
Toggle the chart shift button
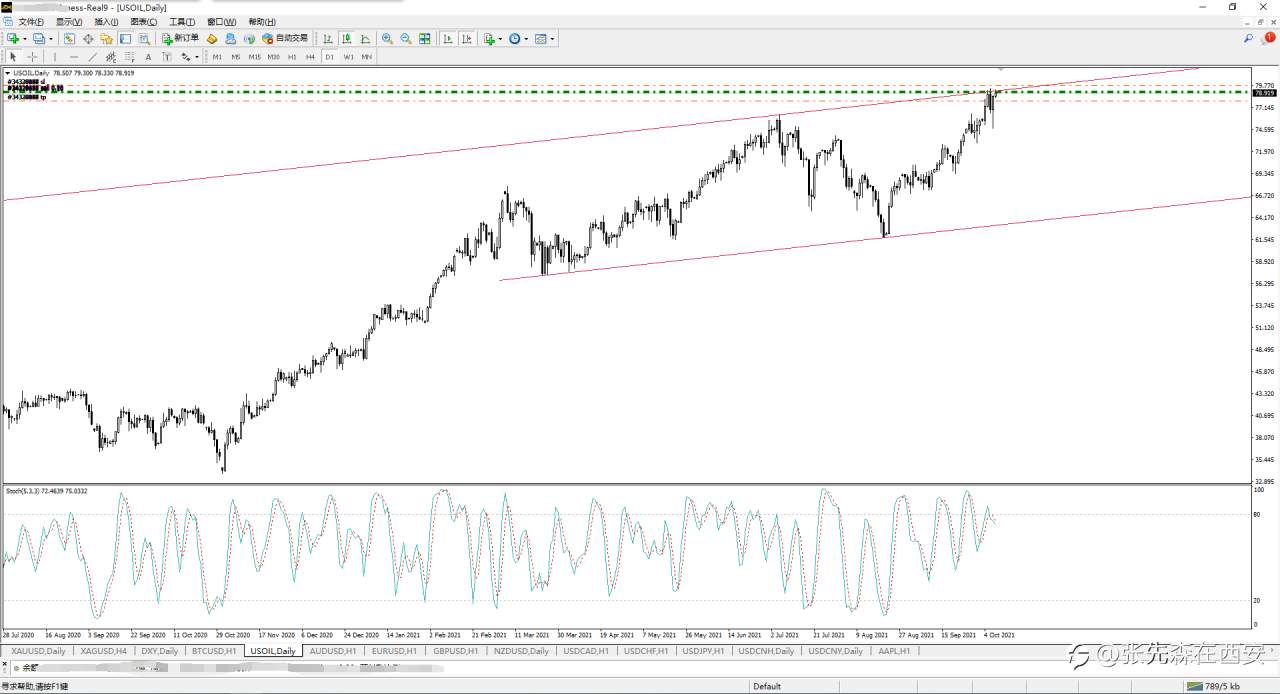466,39
